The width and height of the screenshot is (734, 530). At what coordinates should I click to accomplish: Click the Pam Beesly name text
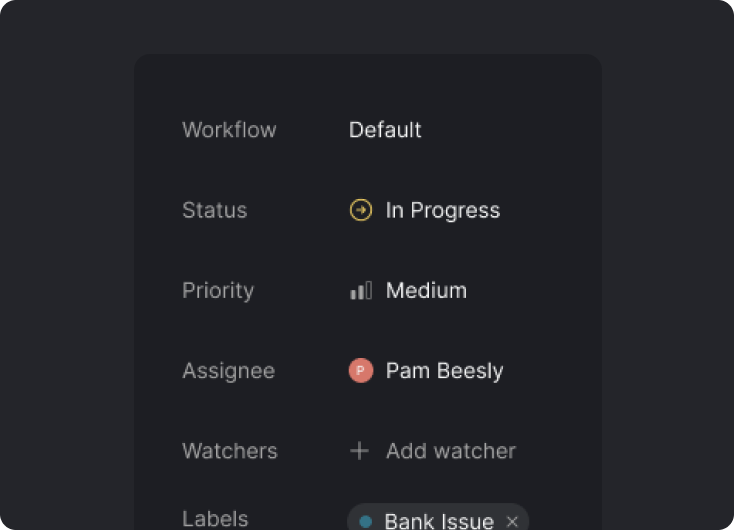tap(445, 371)
